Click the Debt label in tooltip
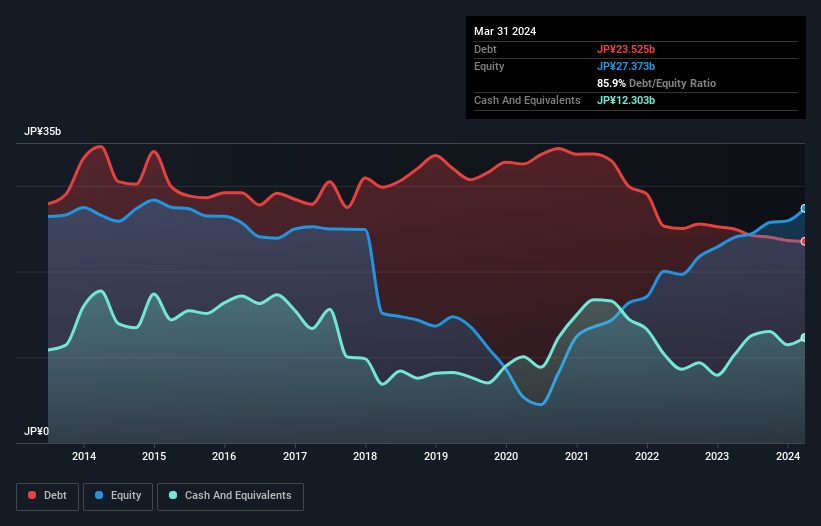 [485, 49]
